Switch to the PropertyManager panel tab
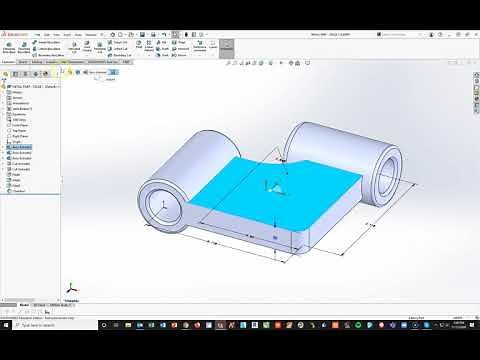Viewport: 480px width, 360px height. click(x=15, y=74)
